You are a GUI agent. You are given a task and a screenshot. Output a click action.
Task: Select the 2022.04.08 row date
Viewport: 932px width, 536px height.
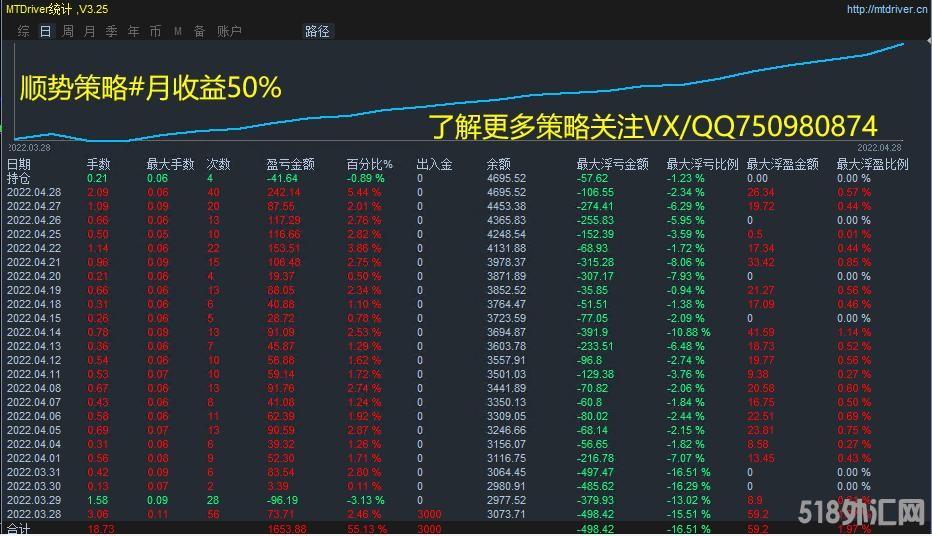pos(34,388)
